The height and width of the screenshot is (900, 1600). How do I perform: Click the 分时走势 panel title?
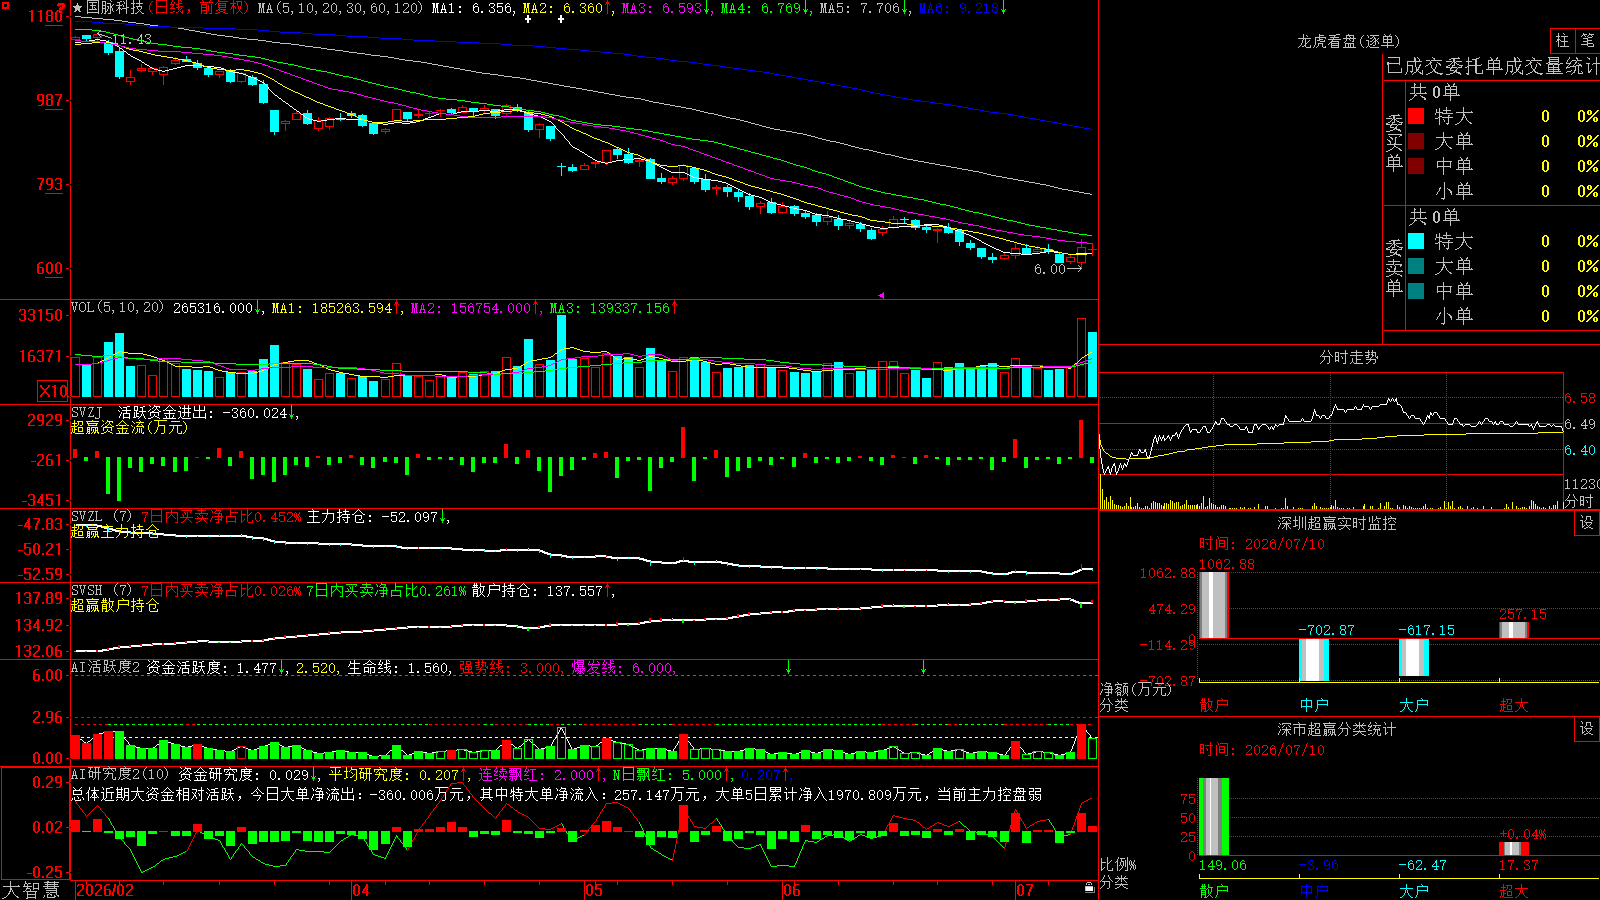(1348, 357)
